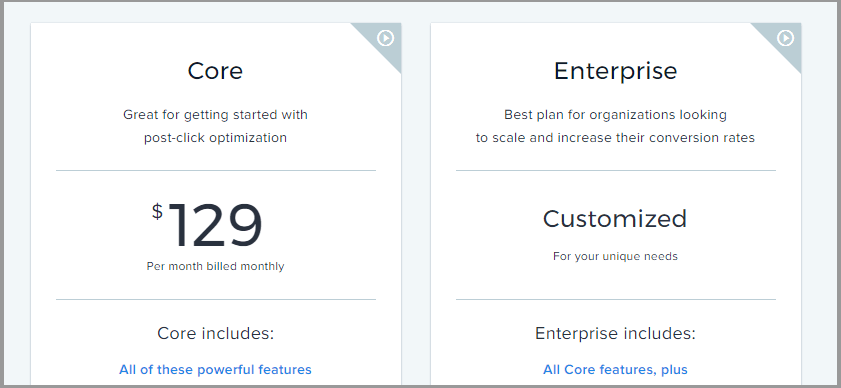
Task: Click the dollar sign beside the price
Action: pyautogui.click(x=157, y=211)
